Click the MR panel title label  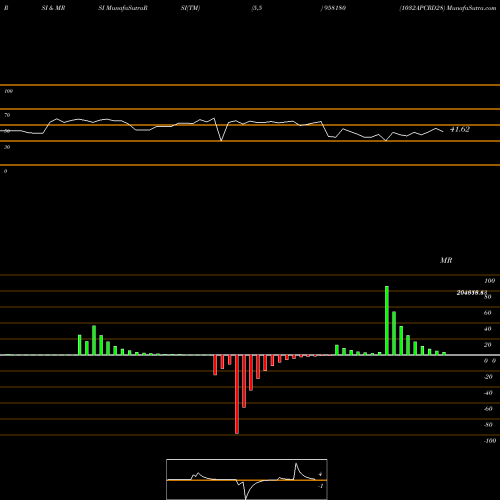pos(446,260)
